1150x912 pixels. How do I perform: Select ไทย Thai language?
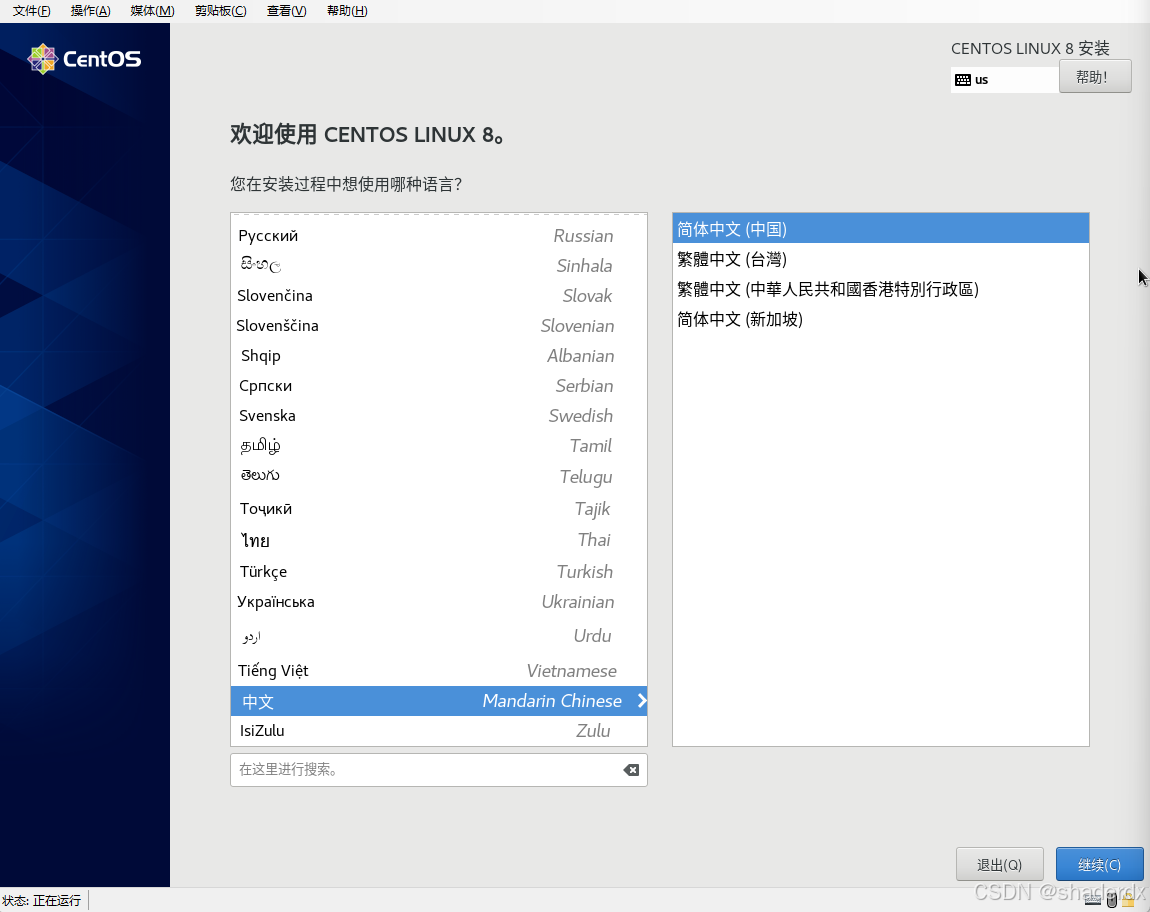439,540
